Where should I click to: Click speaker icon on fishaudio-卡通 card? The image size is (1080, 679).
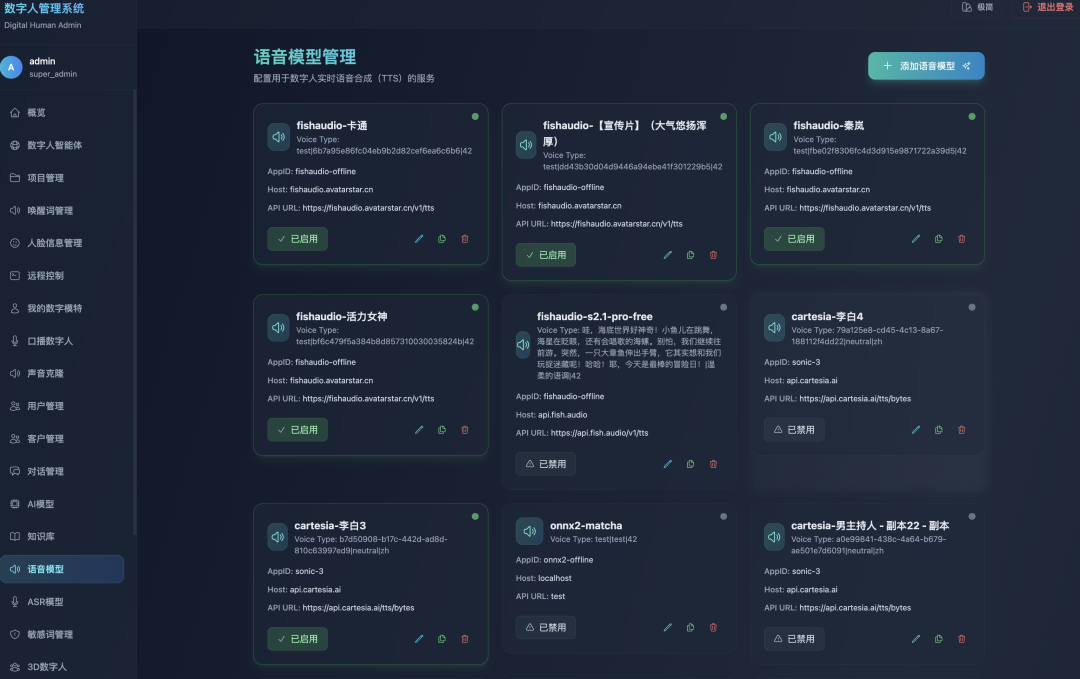[278, 137]
